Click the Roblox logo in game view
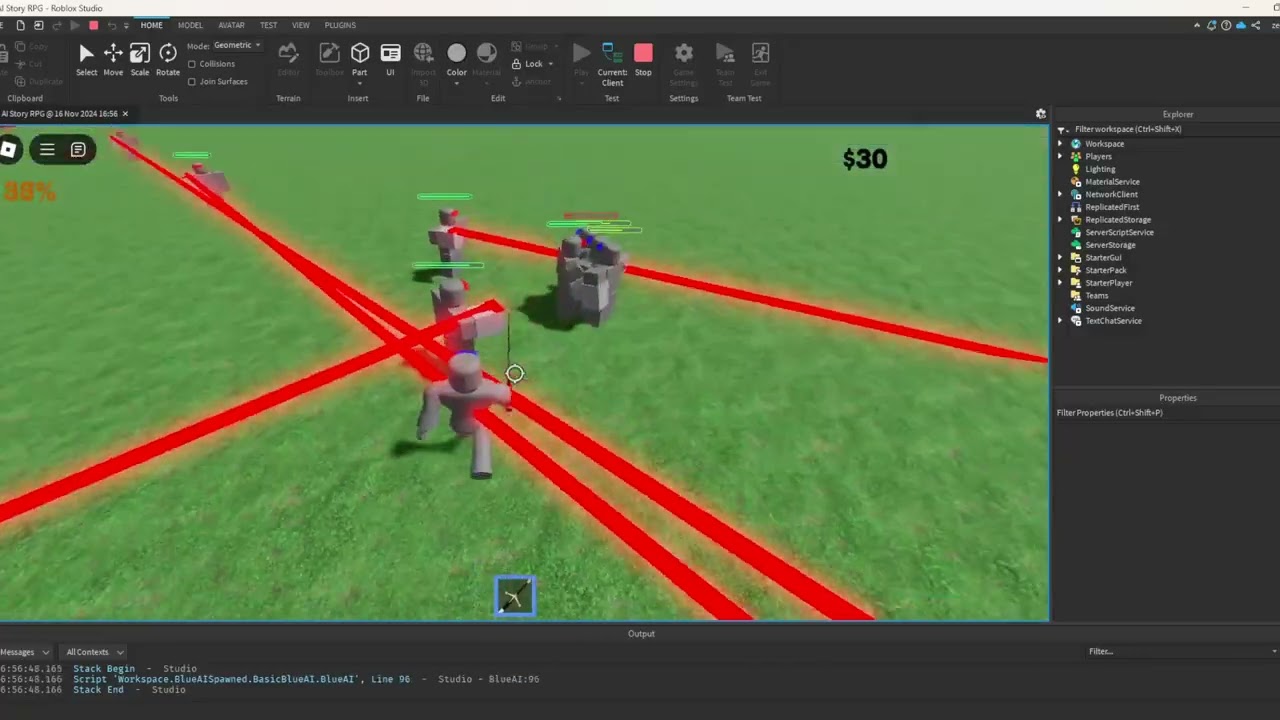 pos(8,150)
